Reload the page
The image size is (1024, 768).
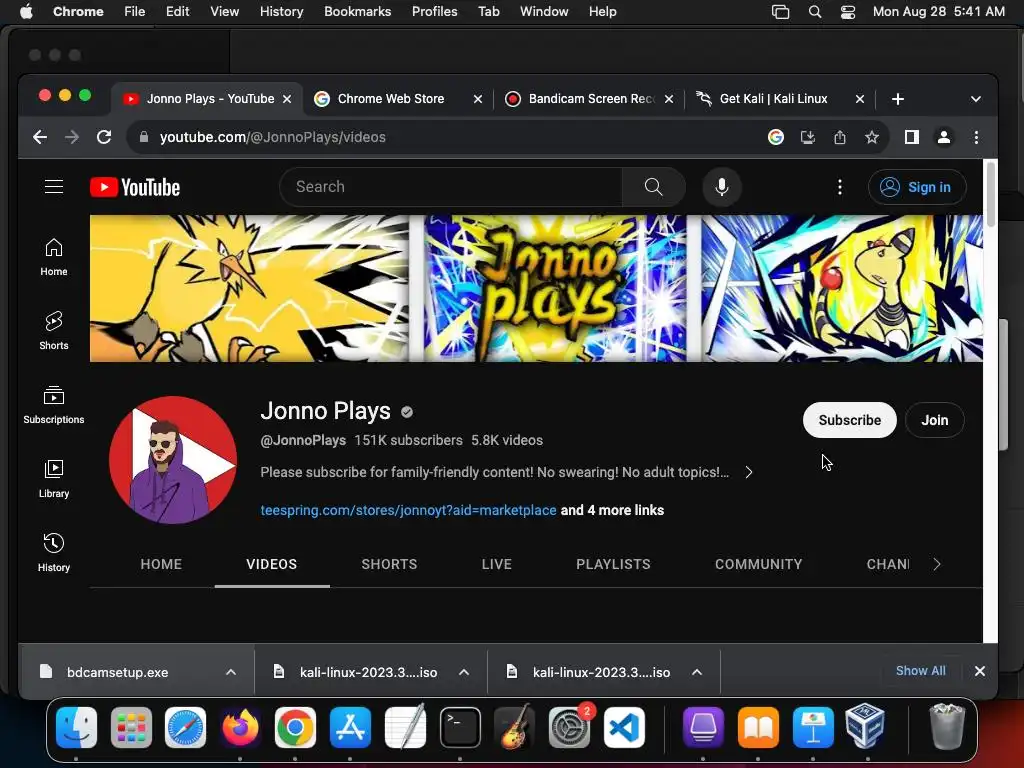(104, 137)
